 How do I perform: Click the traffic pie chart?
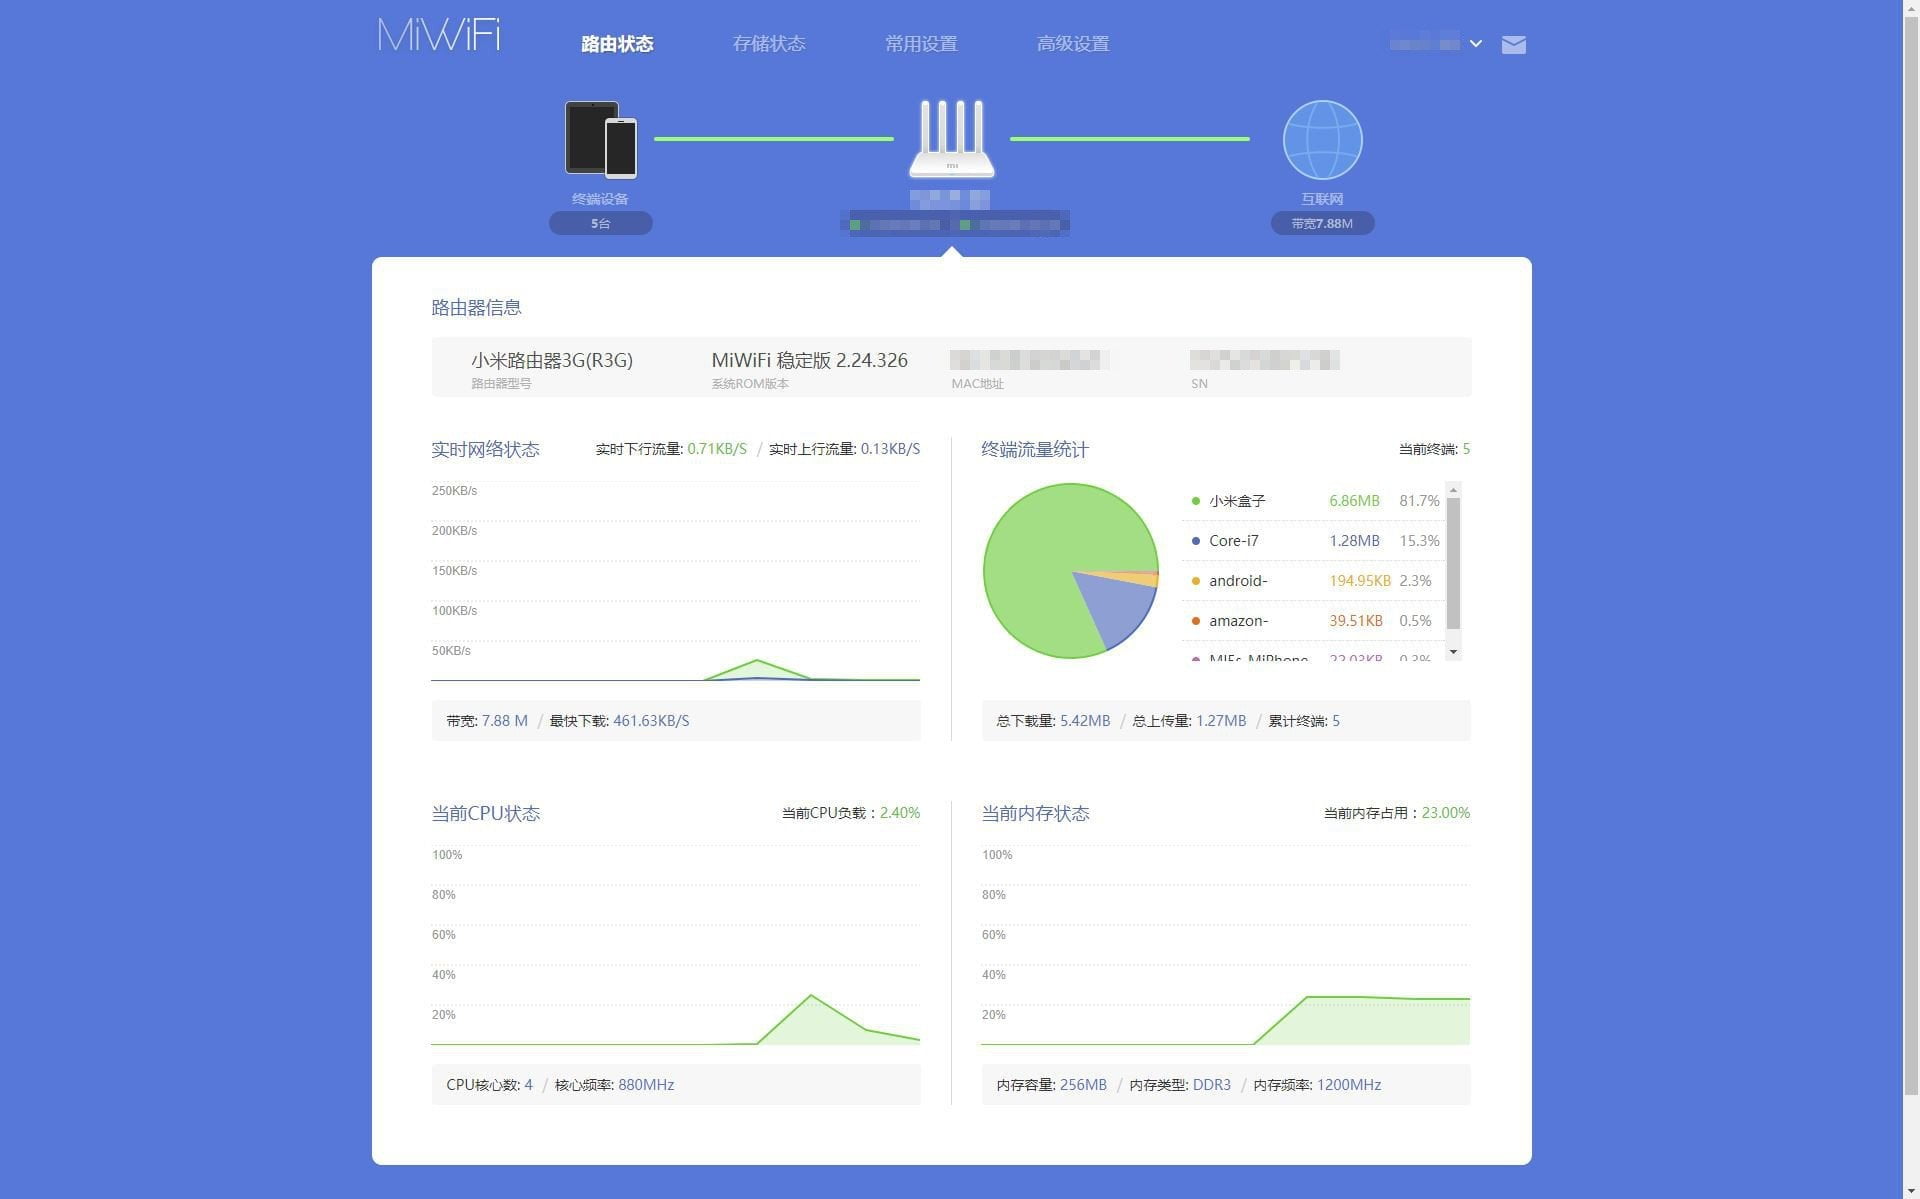(x=1070, y=571)
